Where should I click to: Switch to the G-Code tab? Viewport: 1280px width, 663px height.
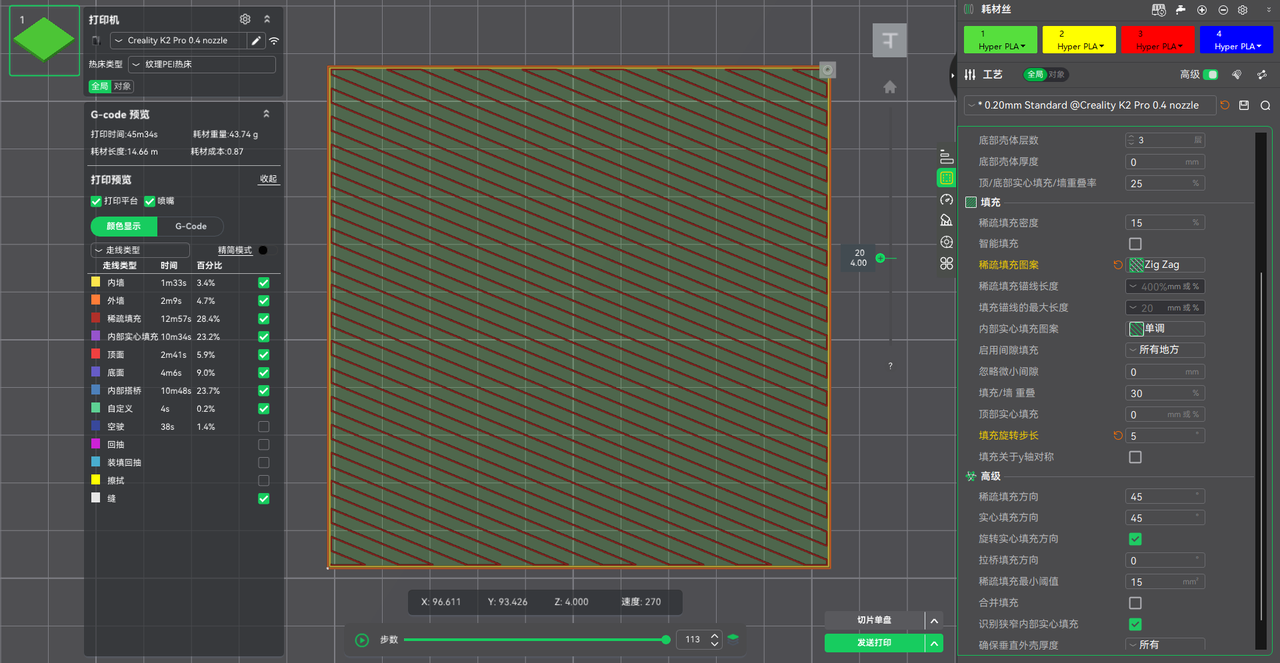[190, 226]
